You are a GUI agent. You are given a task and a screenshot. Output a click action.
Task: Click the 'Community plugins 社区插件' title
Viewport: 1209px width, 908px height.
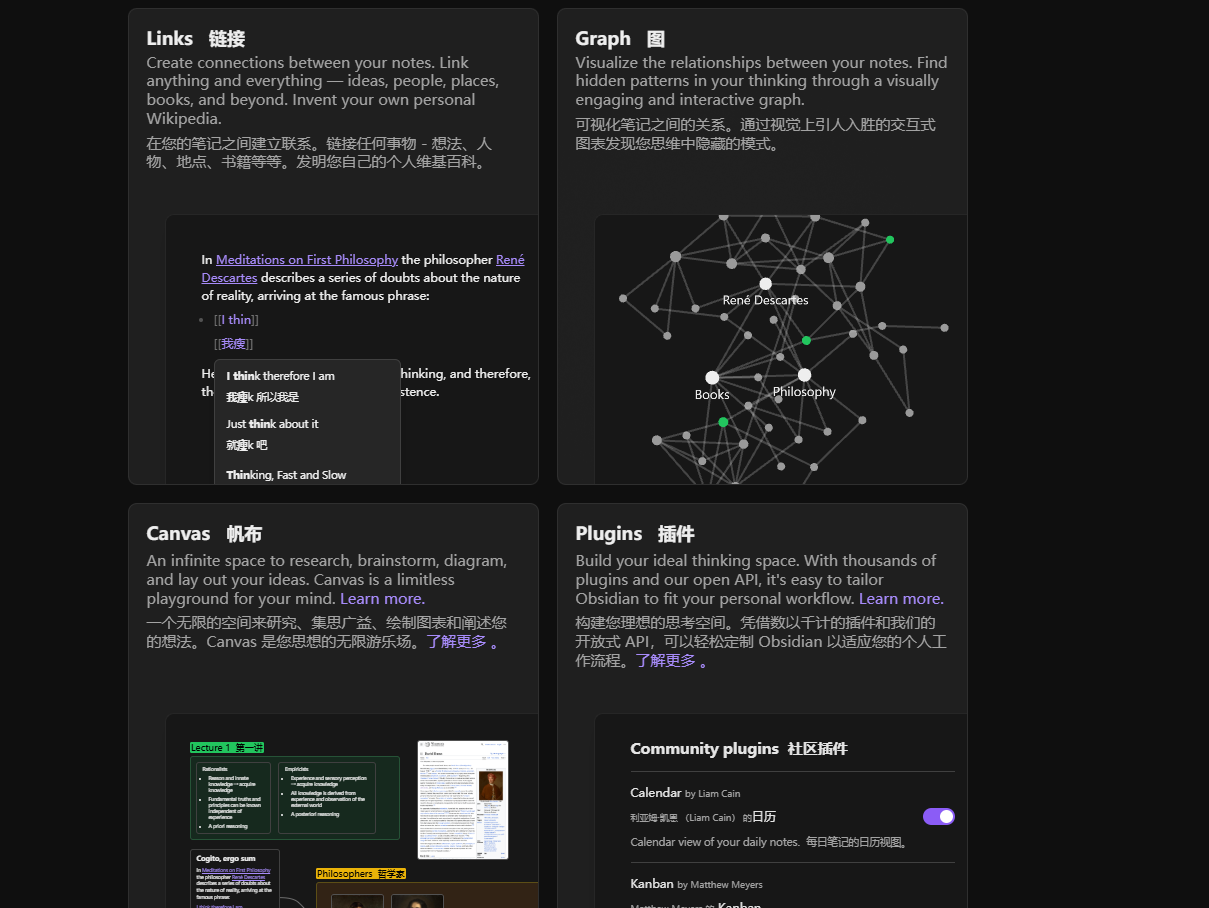coord(739,748)
